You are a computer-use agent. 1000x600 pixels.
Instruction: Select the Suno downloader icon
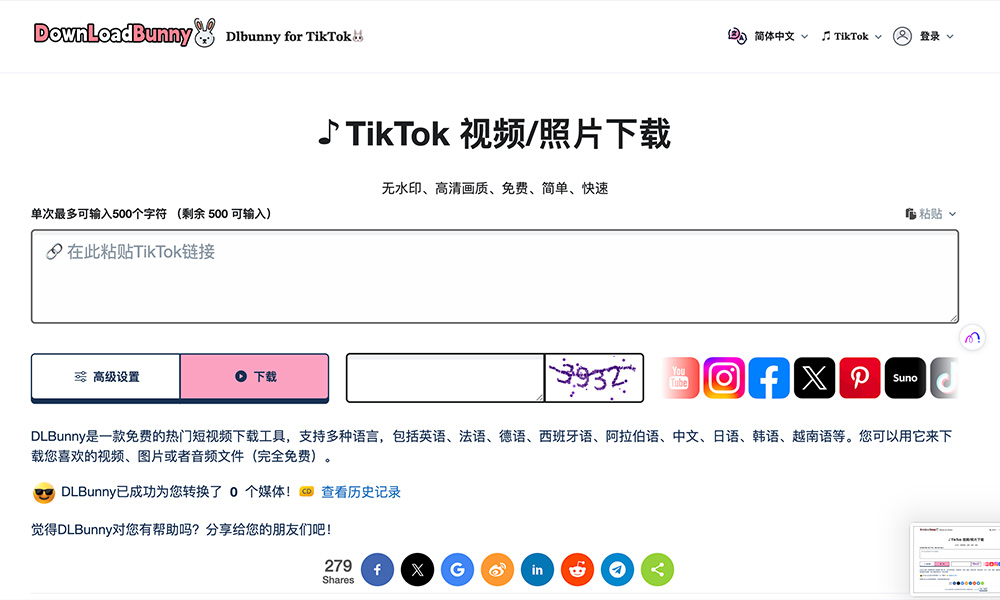(905, 377)
